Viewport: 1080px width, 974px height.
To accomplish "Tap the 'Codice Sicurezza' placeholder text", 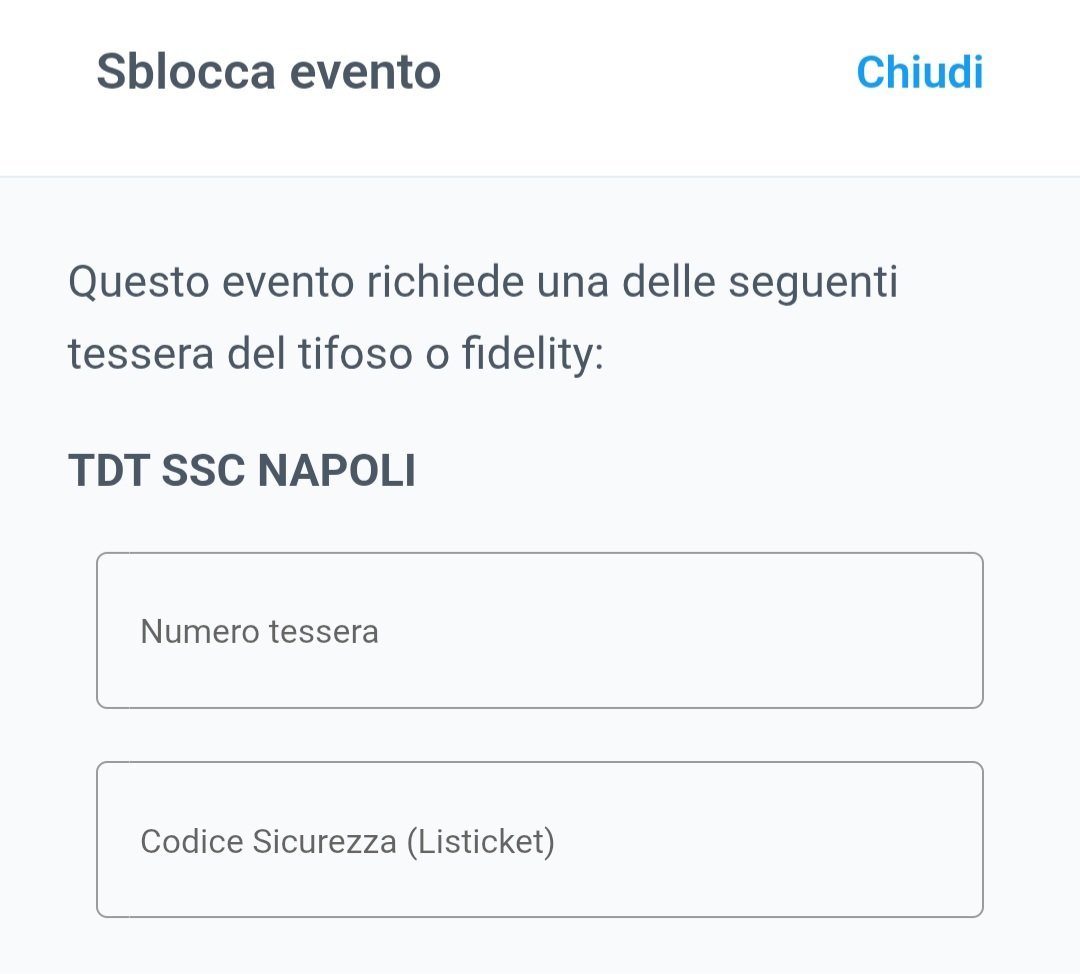I will [x=270, y=841].
